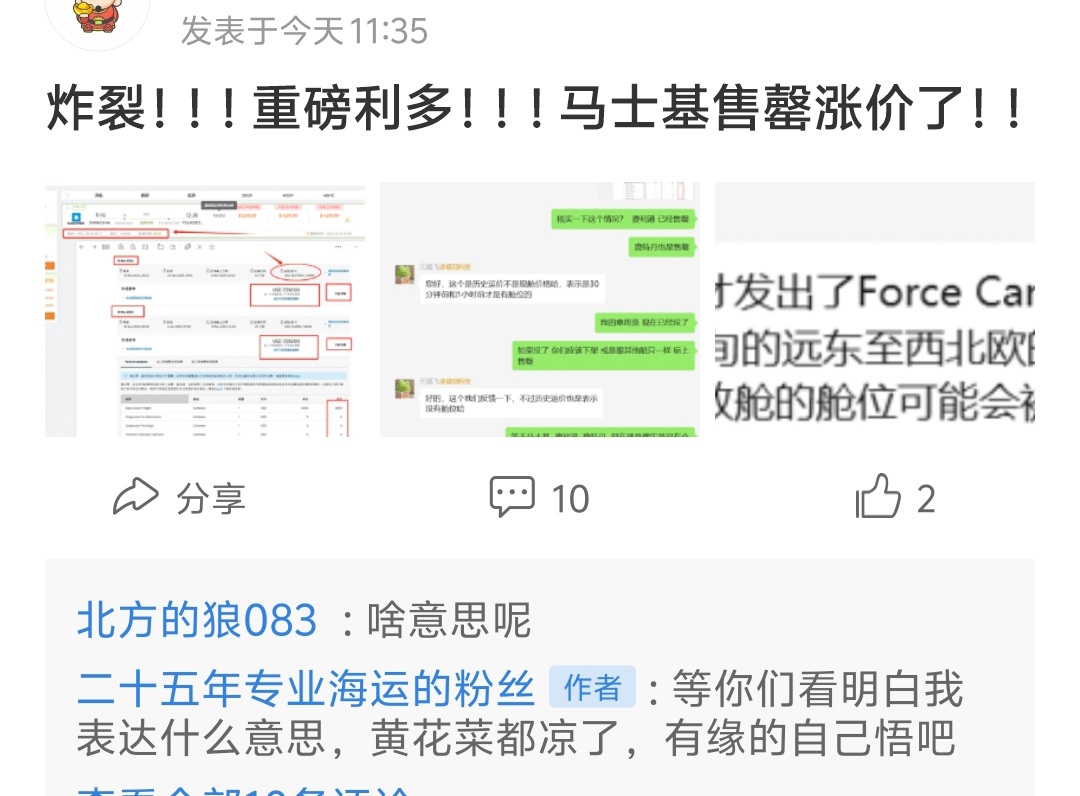The height and width of the screenshot is (796, 1080).
Task: Open the freight quote screenshot thumbnail
Action: click(205, 309)
